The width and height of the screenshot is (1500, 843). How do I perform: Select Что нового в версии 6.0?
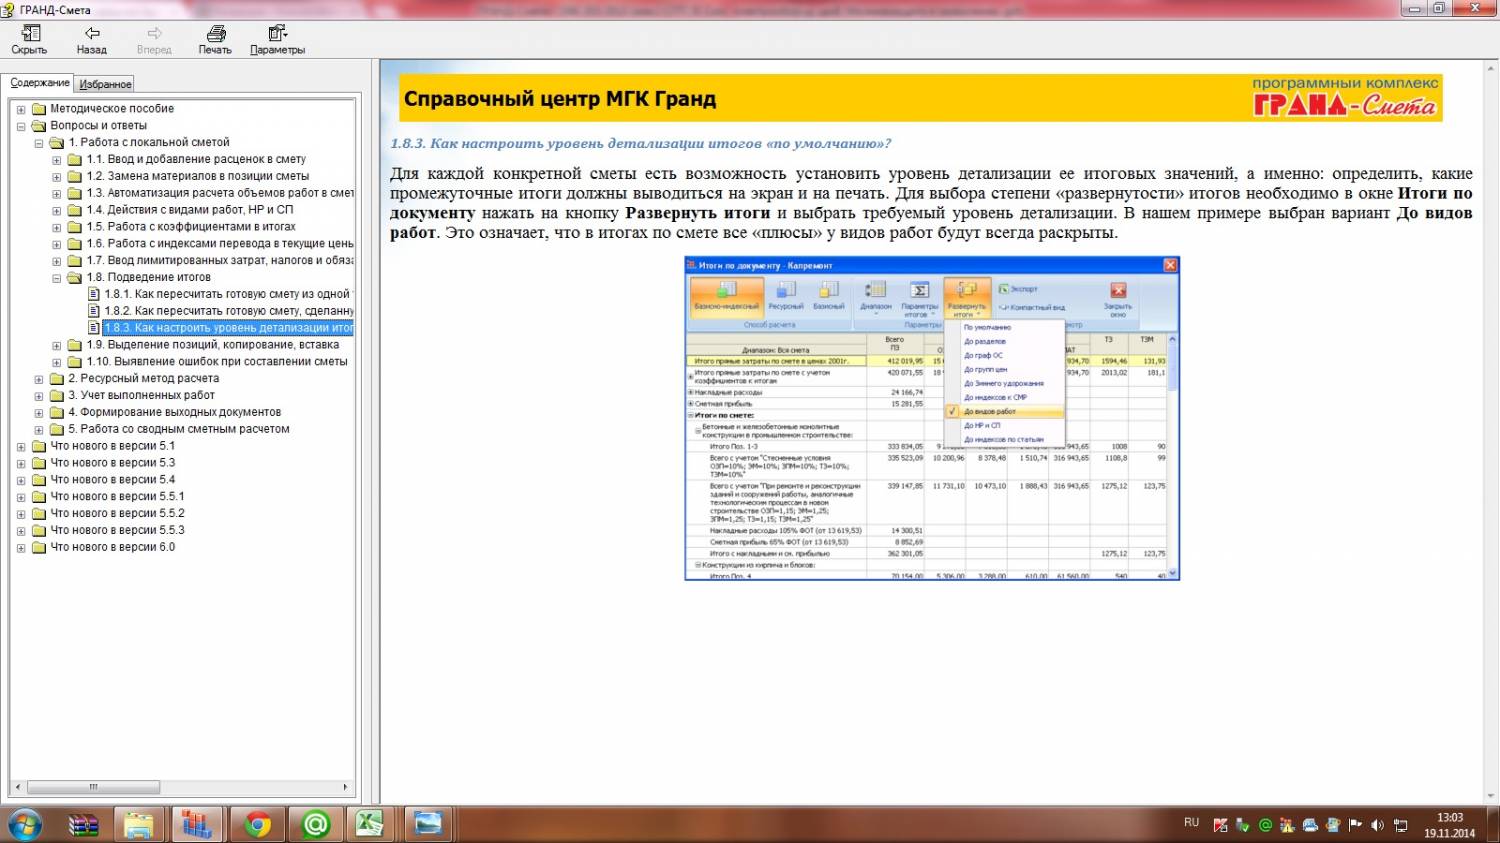click(112, 547)
